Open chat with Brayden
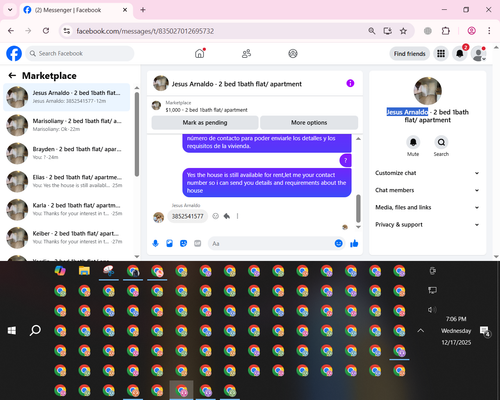This screenshot has height=400, width=500. tap(67, 153)
